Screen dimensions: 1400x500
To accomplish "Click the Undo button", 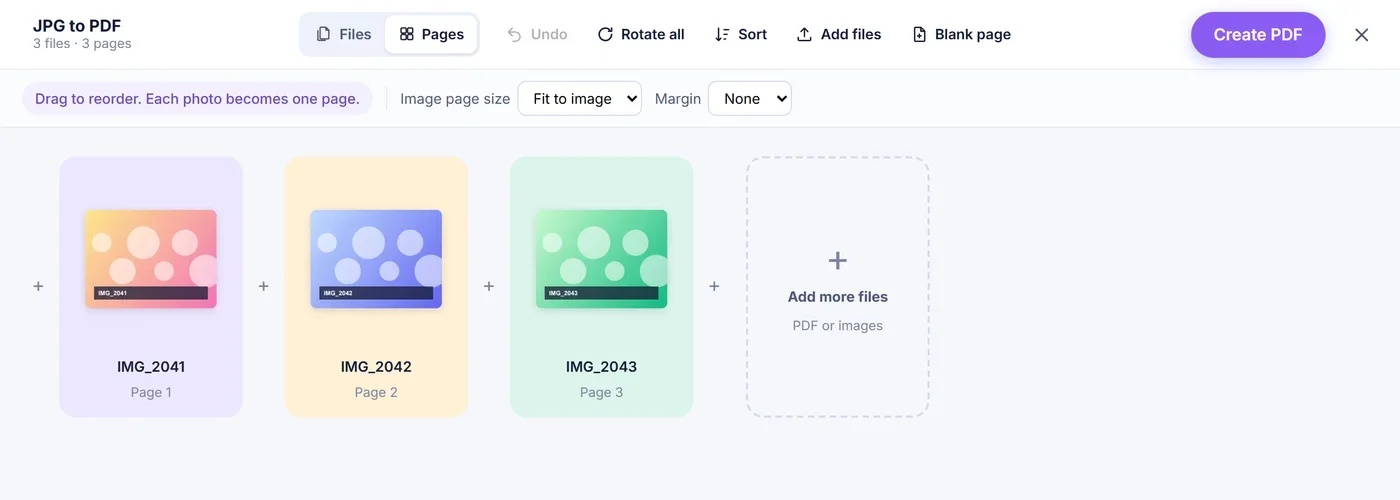I will [x=537, y=34].
